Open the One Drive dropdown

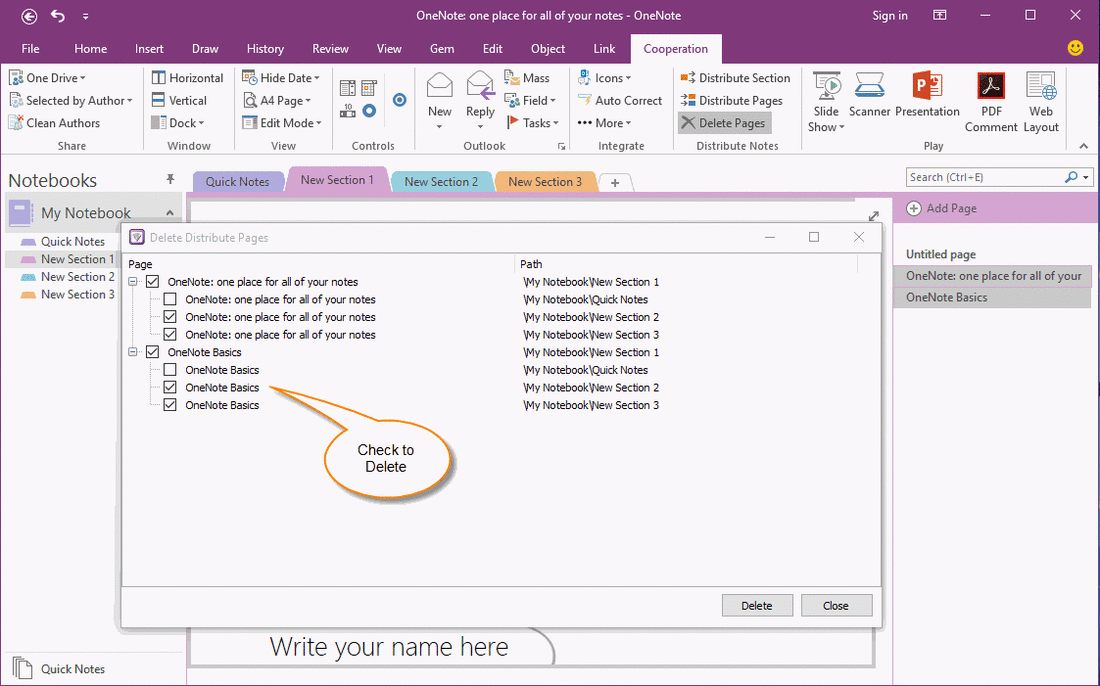pyautogui.click(x=47, y=78)
